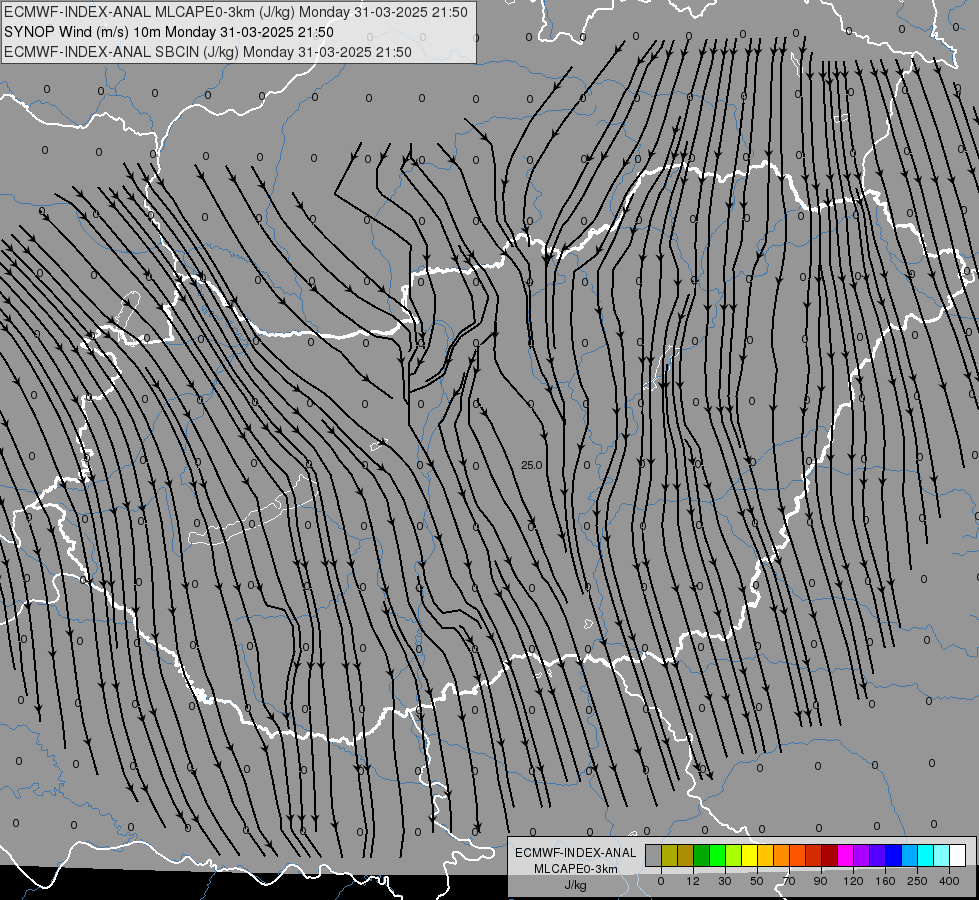Click the legend tick value 250
This screenshot has height=900, width=979.
pyautogui.click(x=917, y=881)
